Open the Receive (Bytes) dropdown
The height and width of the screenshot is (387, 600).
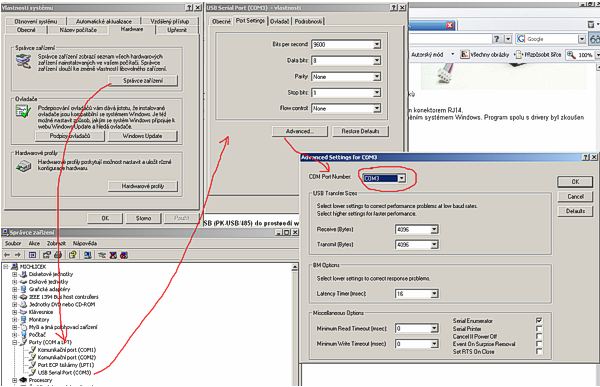click(434, 230)
